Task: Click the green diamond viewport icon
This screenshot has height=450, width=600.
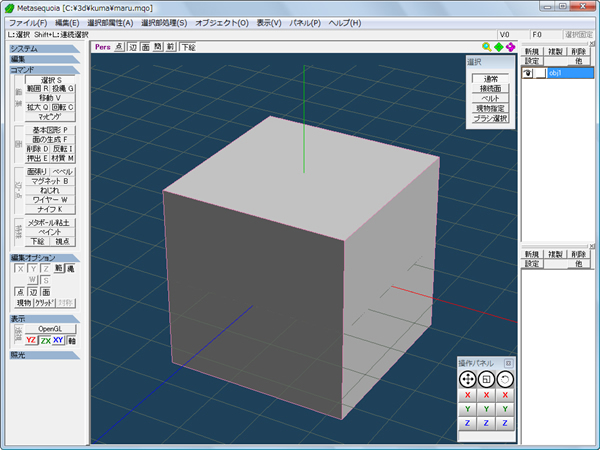Action: (x=499, y=47)
